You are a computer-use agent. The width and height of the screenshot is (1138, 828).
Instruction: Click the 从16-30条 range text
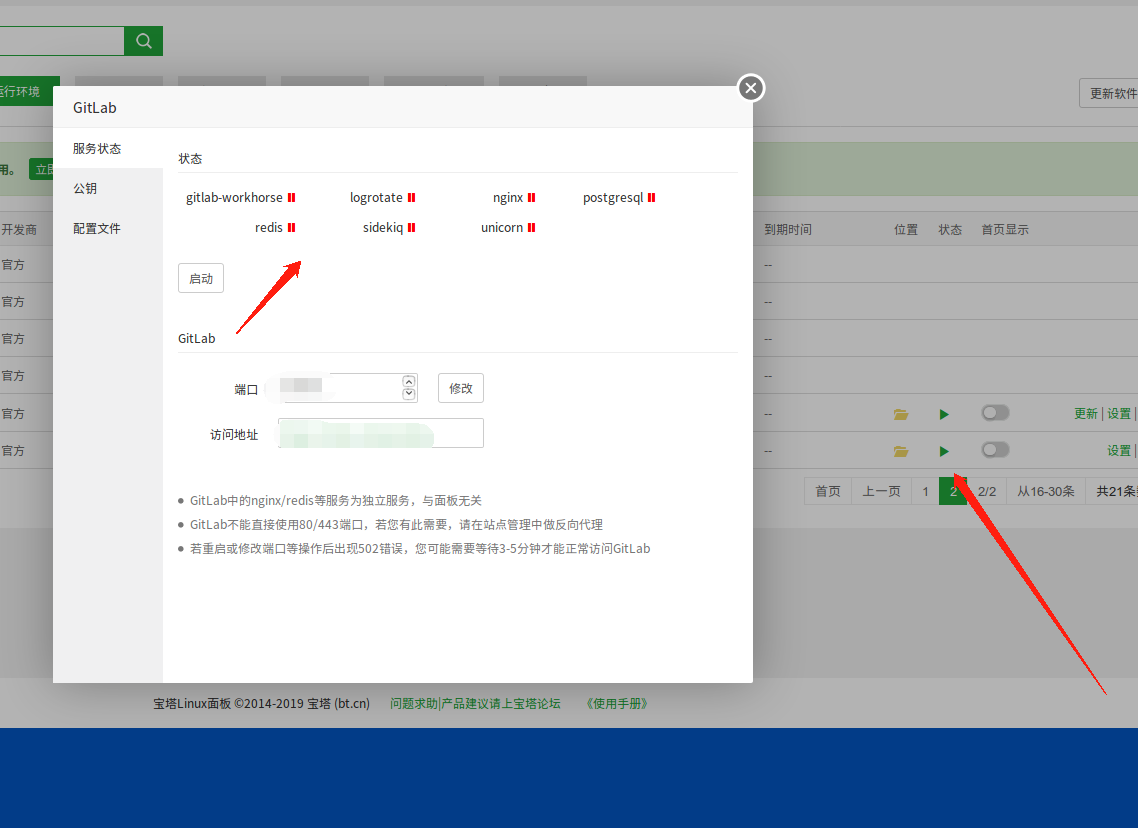click(x=1046, y=491)
